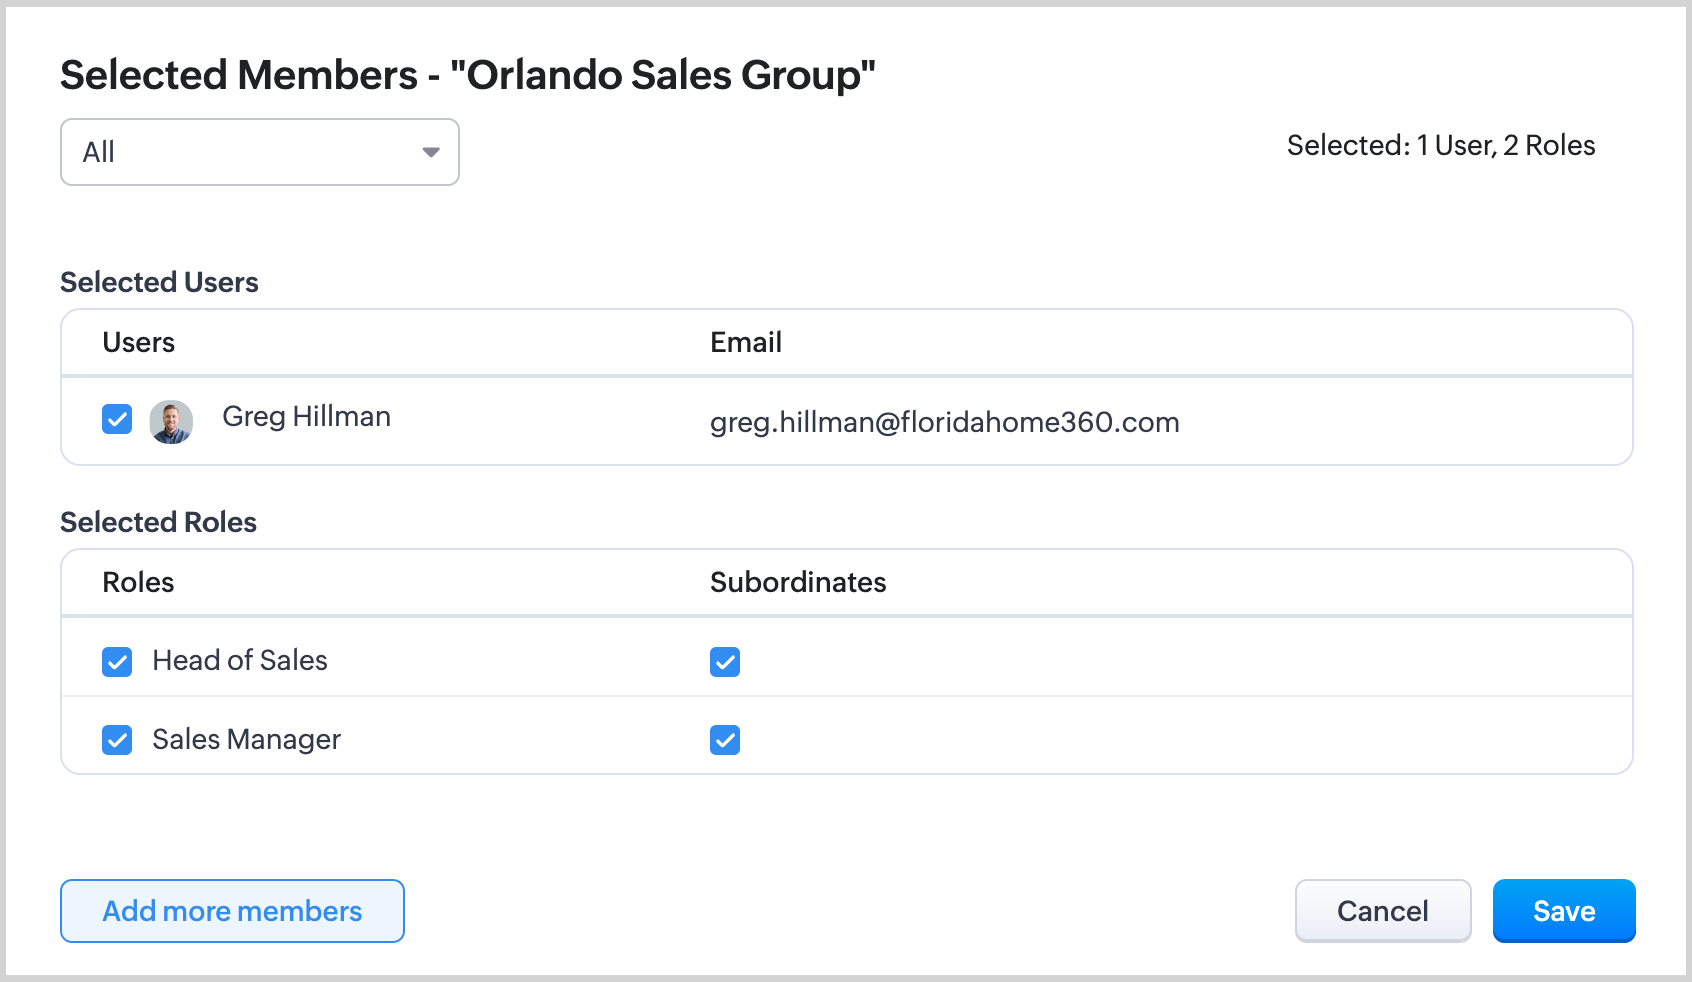Image resolution: width=1692 pixels, height=982 pixels.
Task: Disable subordinates for Head of Sales
Action: 725,662
